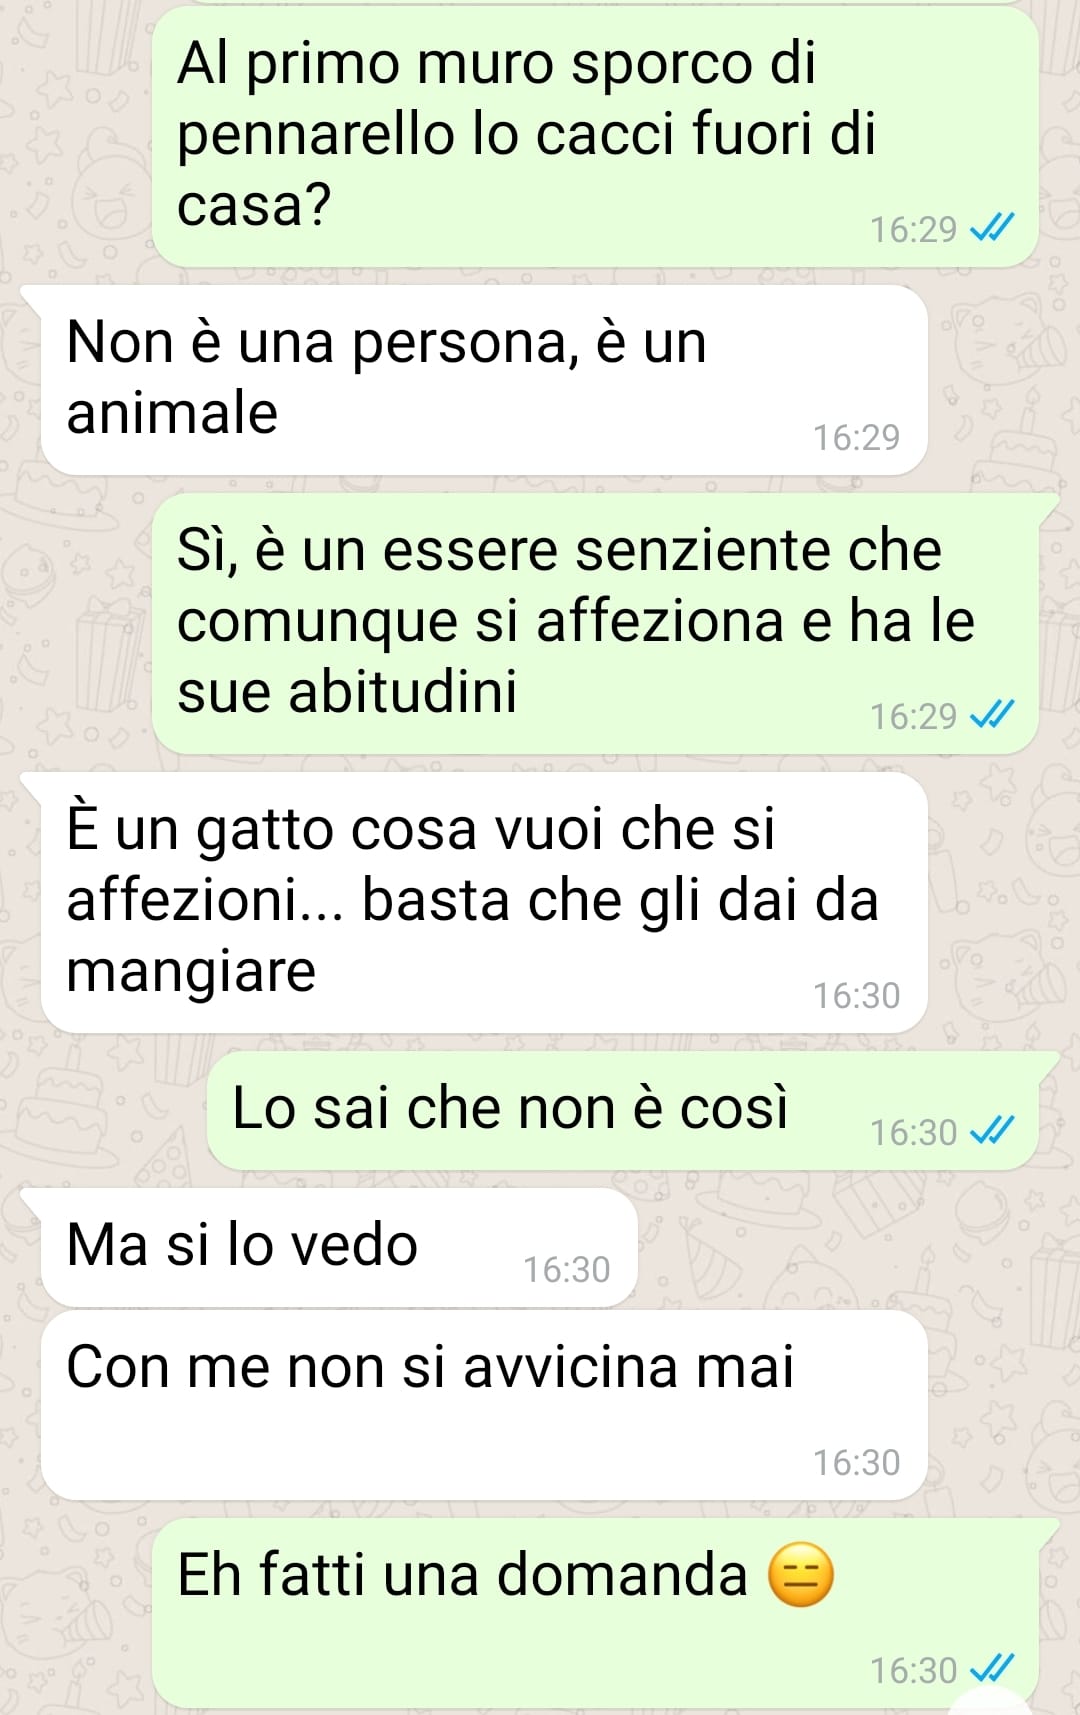1080x1715 pixels.
Task: Select the 'Lo sai che non è così' bubble
Action: click(x=622, y=1111)
